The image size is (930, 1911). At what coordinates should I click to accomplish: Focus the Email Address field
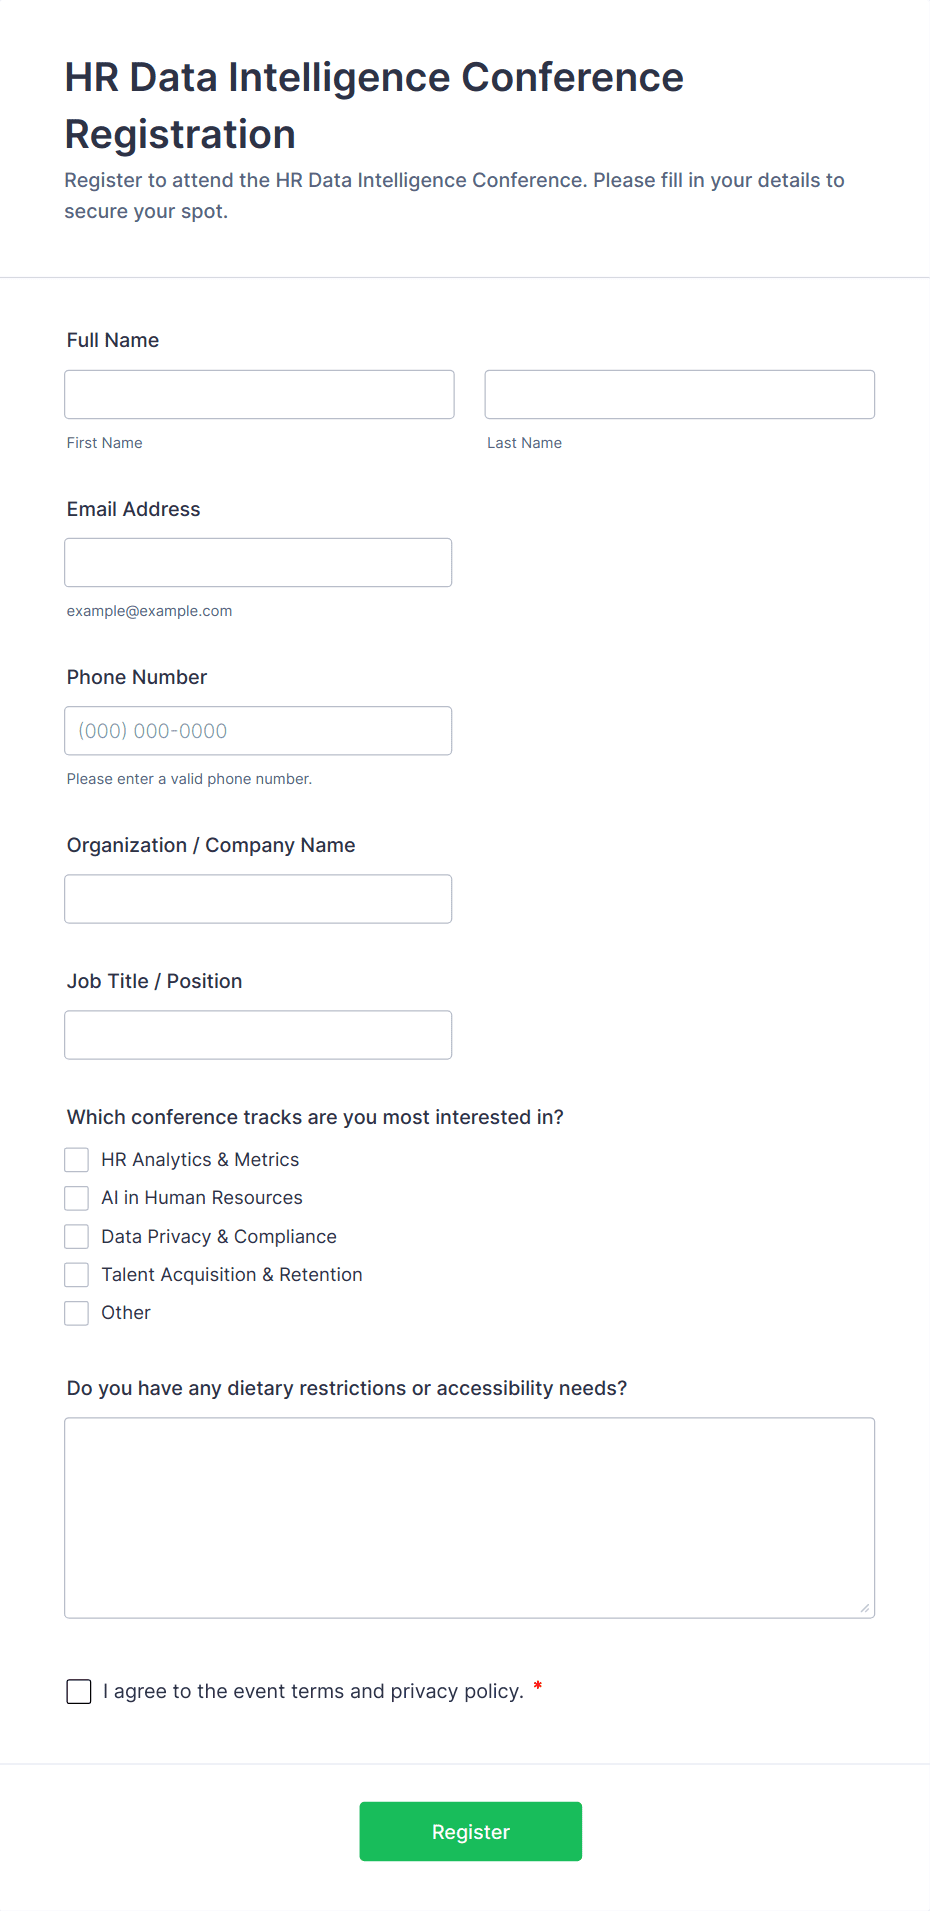tap(258, 562)
